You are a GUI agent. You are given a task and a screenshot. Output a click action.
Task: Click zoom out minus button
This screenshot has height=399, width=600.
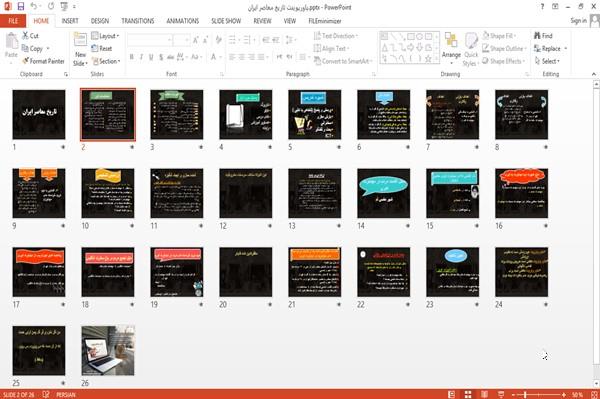click(x=514, y=394)
